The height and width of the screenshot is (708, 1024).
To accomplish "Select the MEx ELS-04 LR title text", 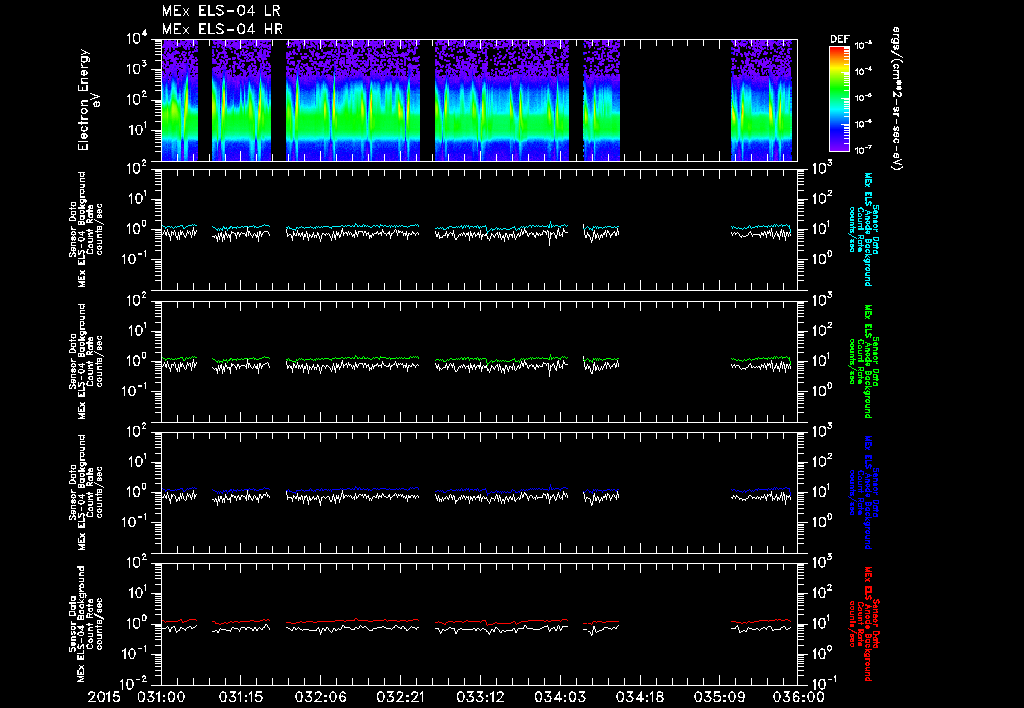I will coord(221,11).
